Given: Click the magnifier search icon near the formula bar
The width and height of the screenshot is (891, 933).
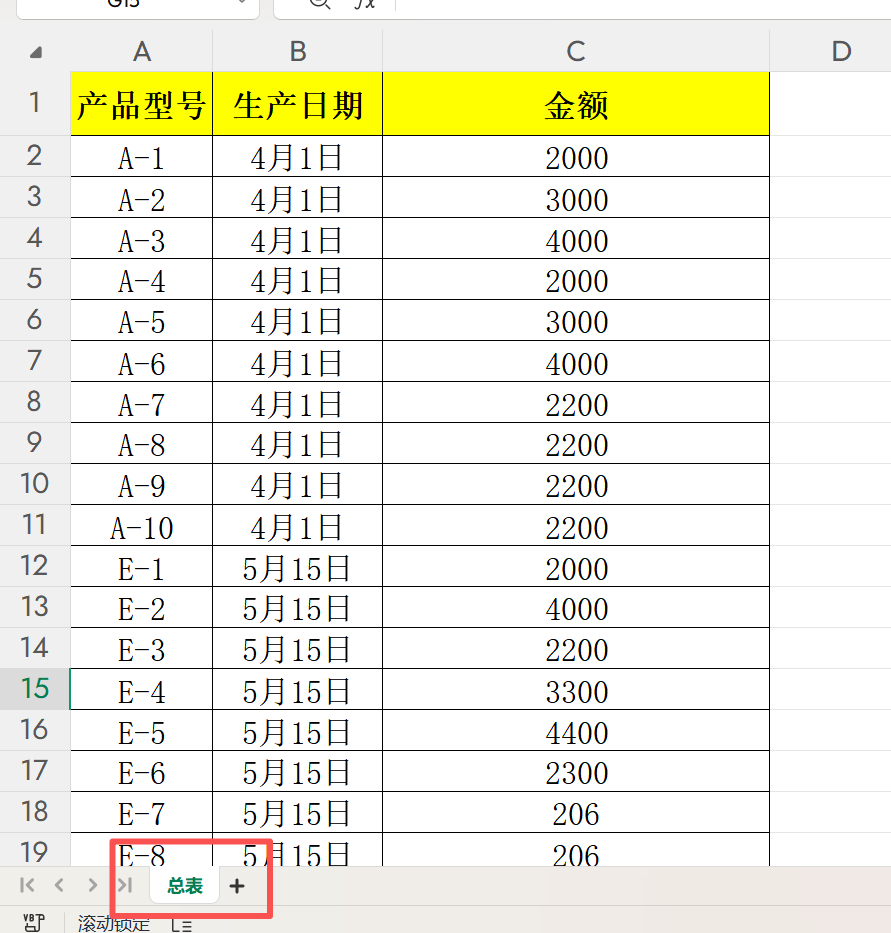Looking at the screenshot, I should click(318, 4).
